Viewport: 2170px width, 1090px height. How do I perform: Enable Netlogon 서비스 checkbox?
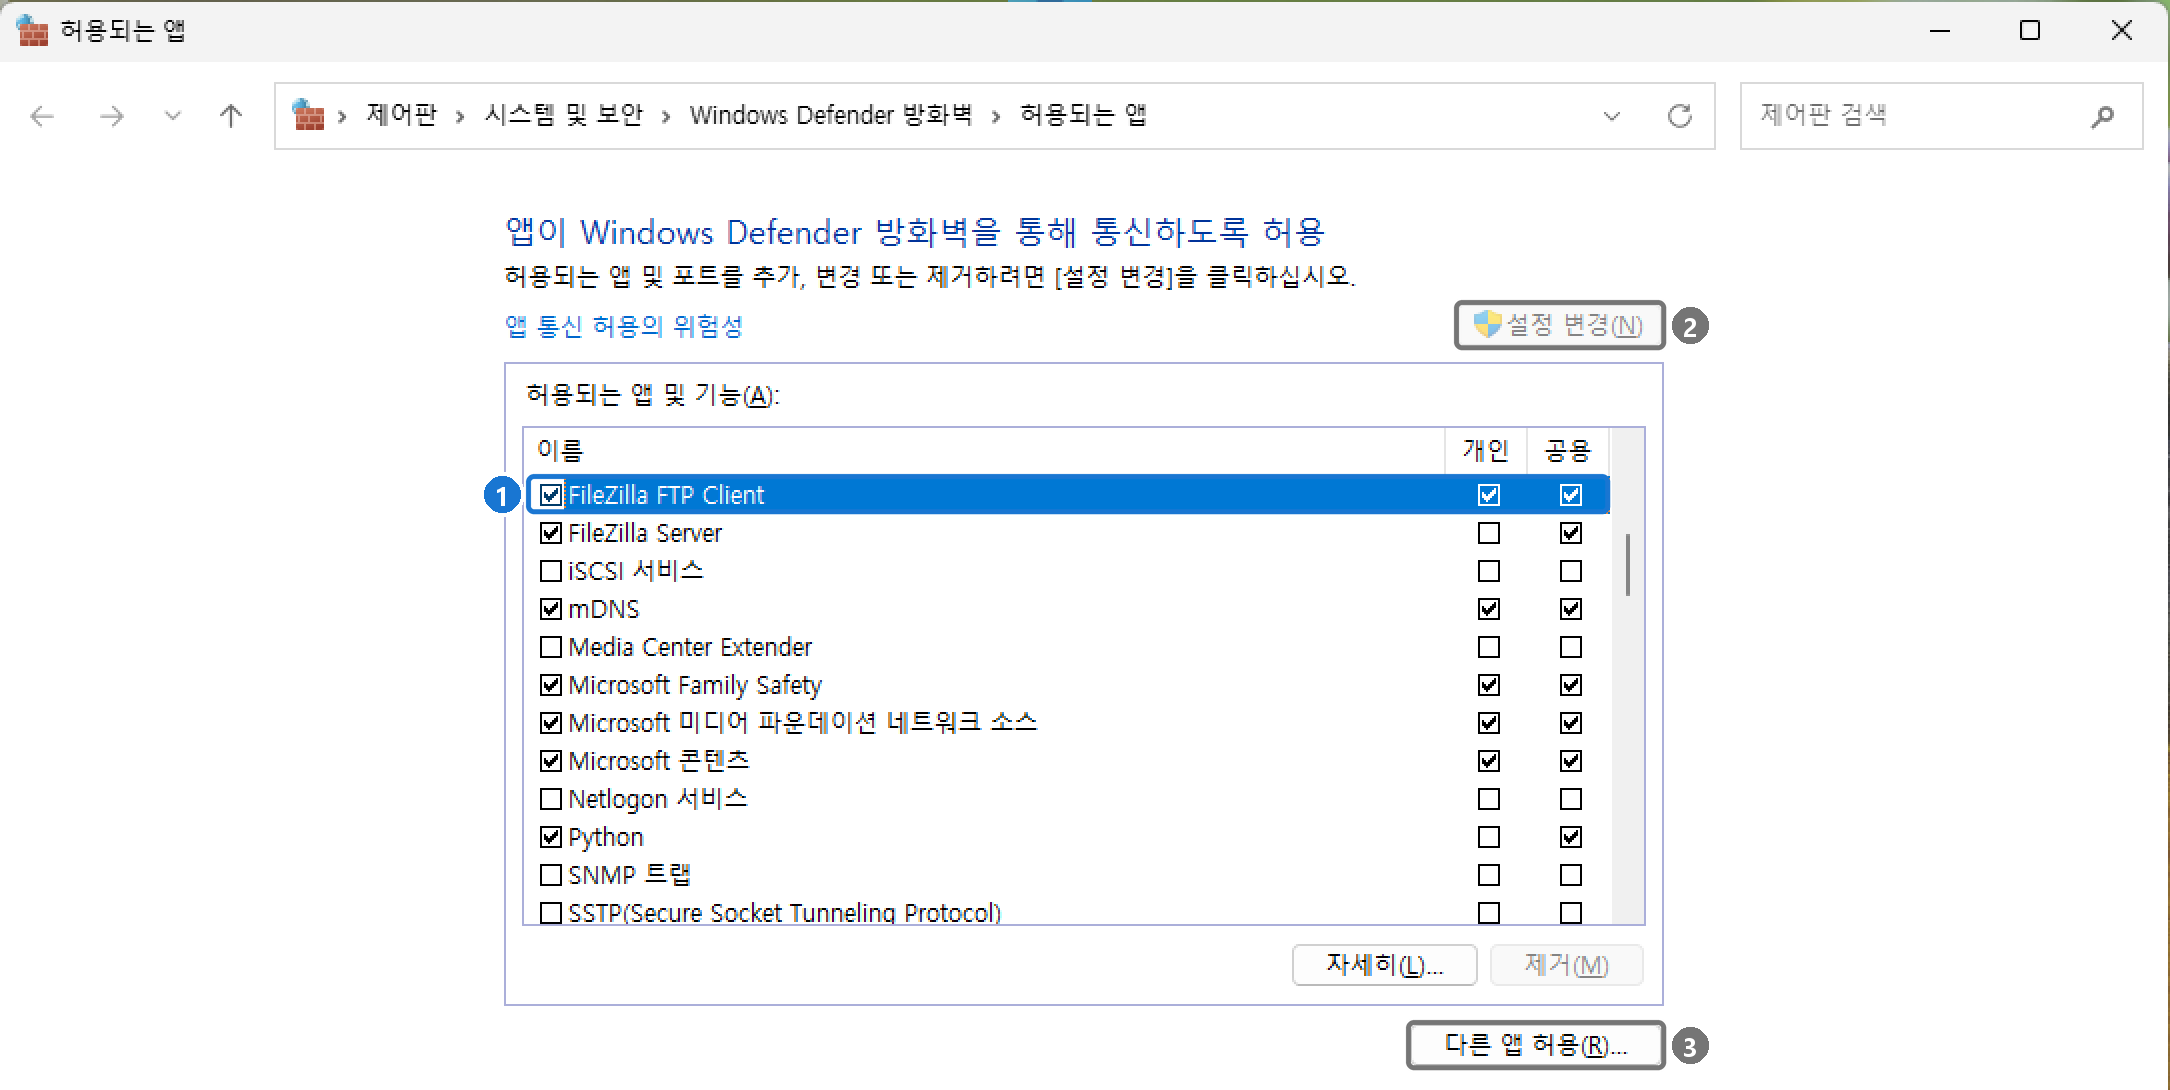[x=551, y=799]
